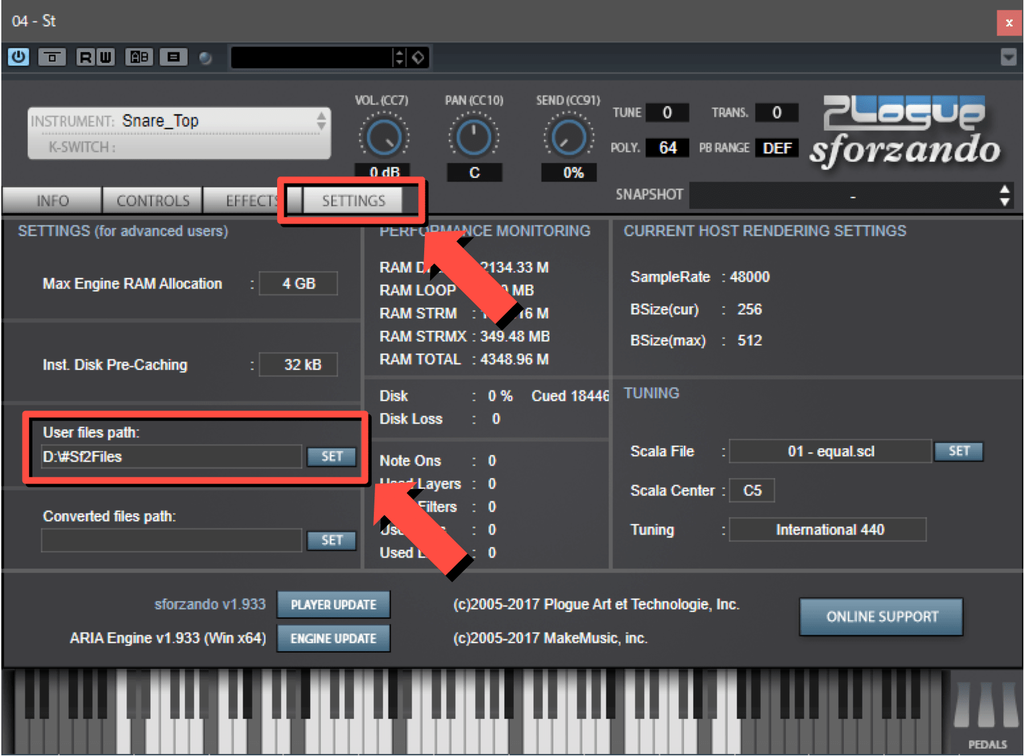
Task: Click the plugin window options icon
Action: click(52, 57)
